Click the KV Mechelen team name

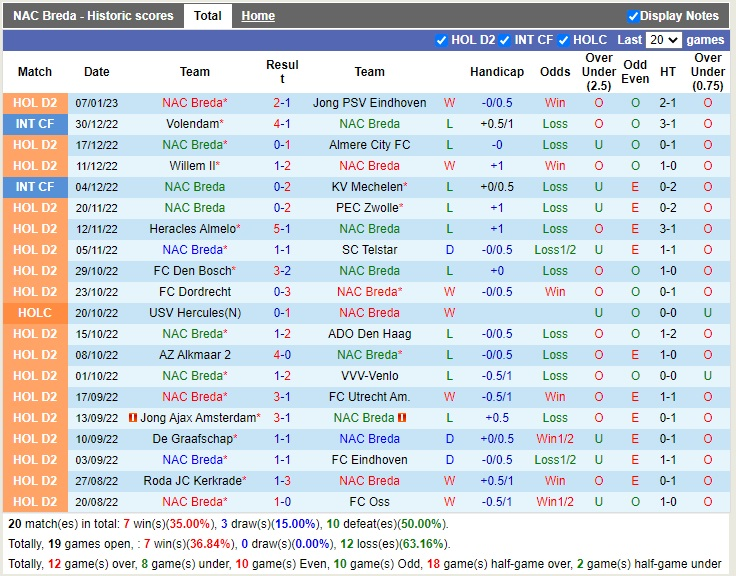[369, 187]
